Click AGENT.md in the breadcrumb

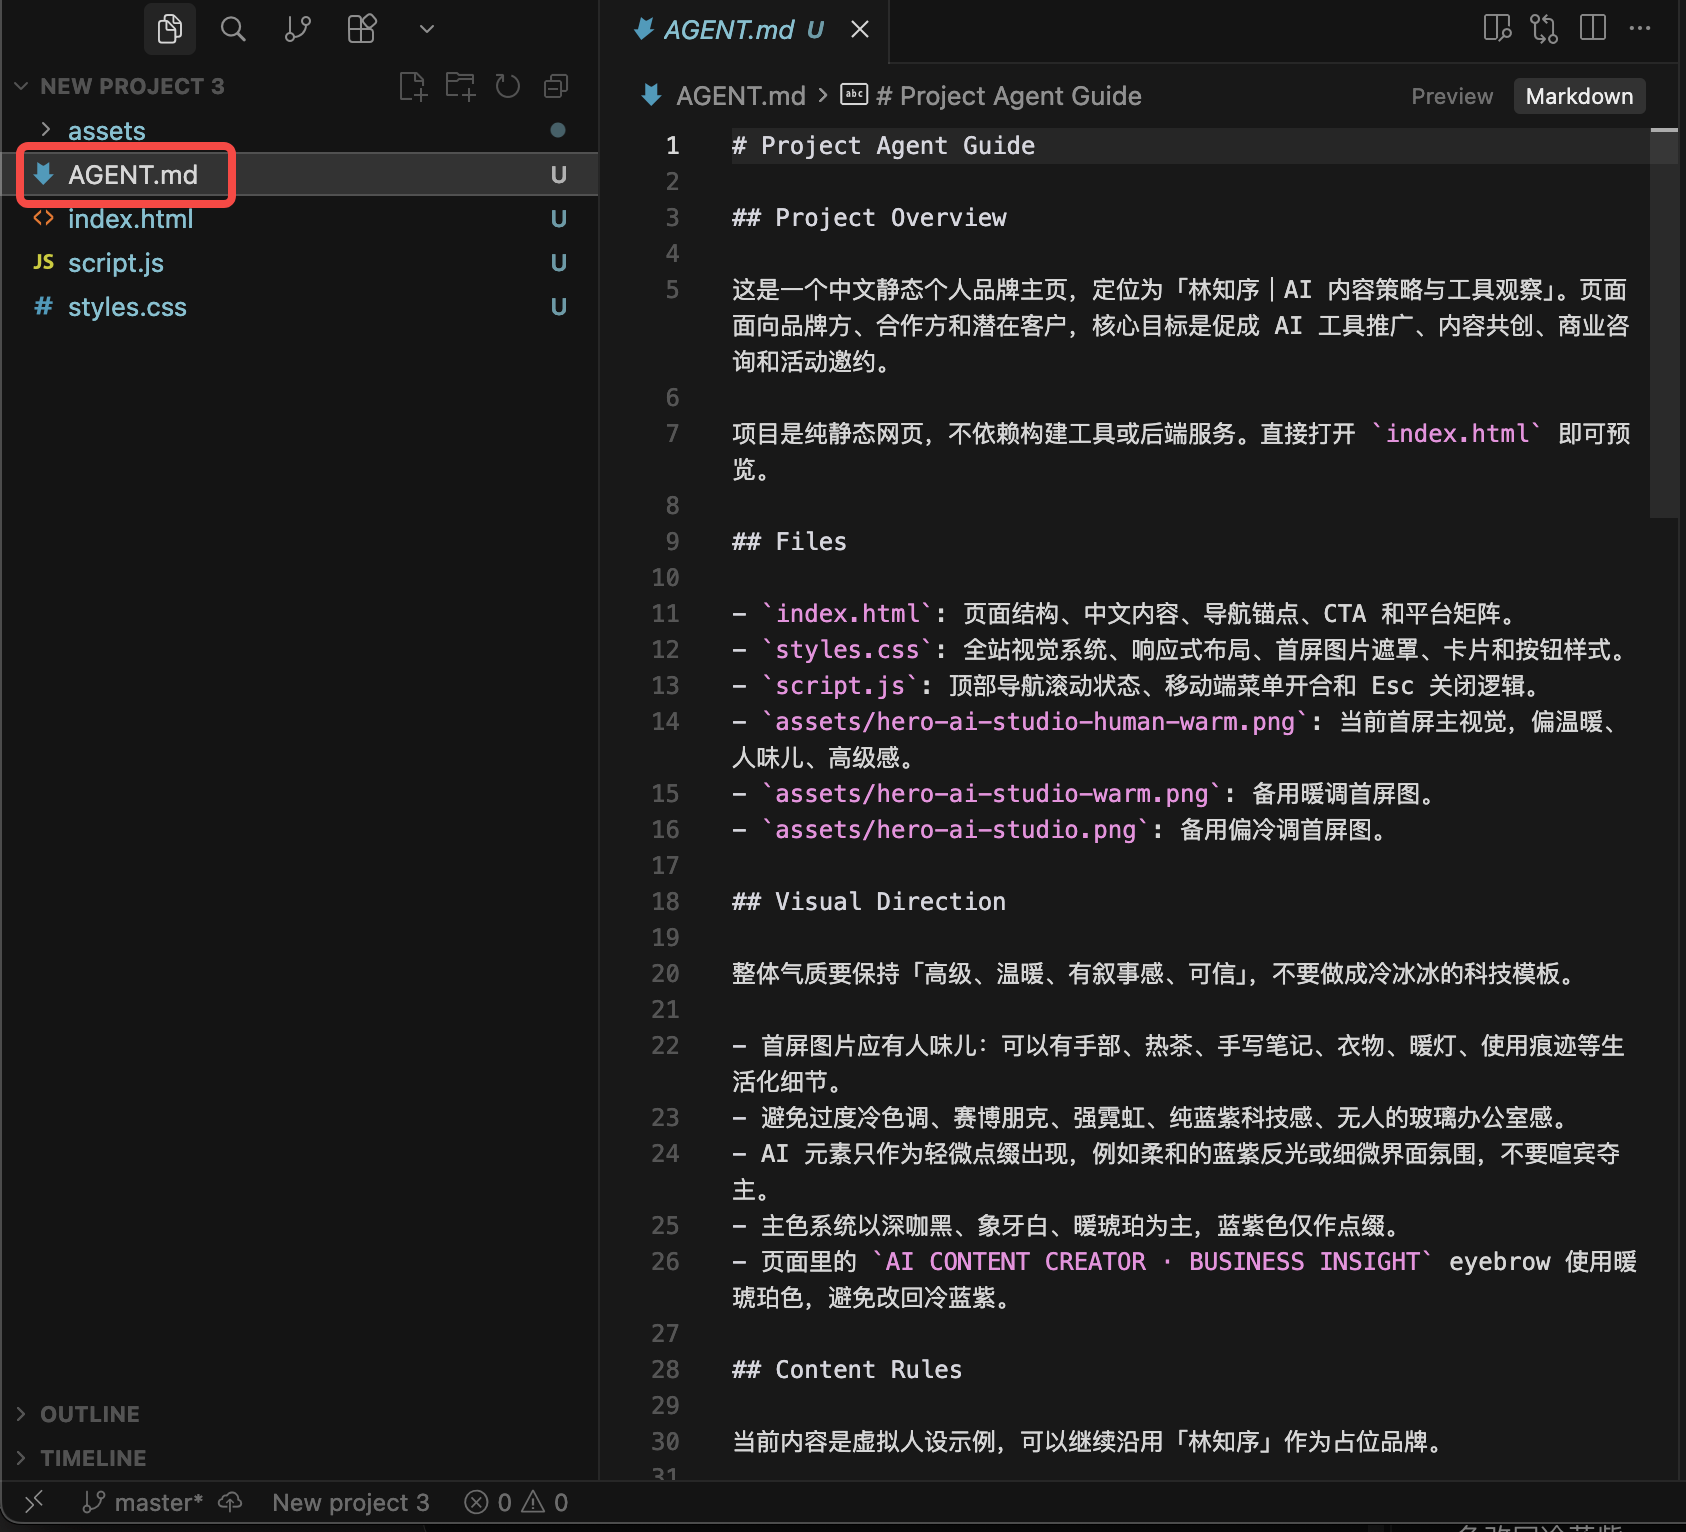pos(741,96)
